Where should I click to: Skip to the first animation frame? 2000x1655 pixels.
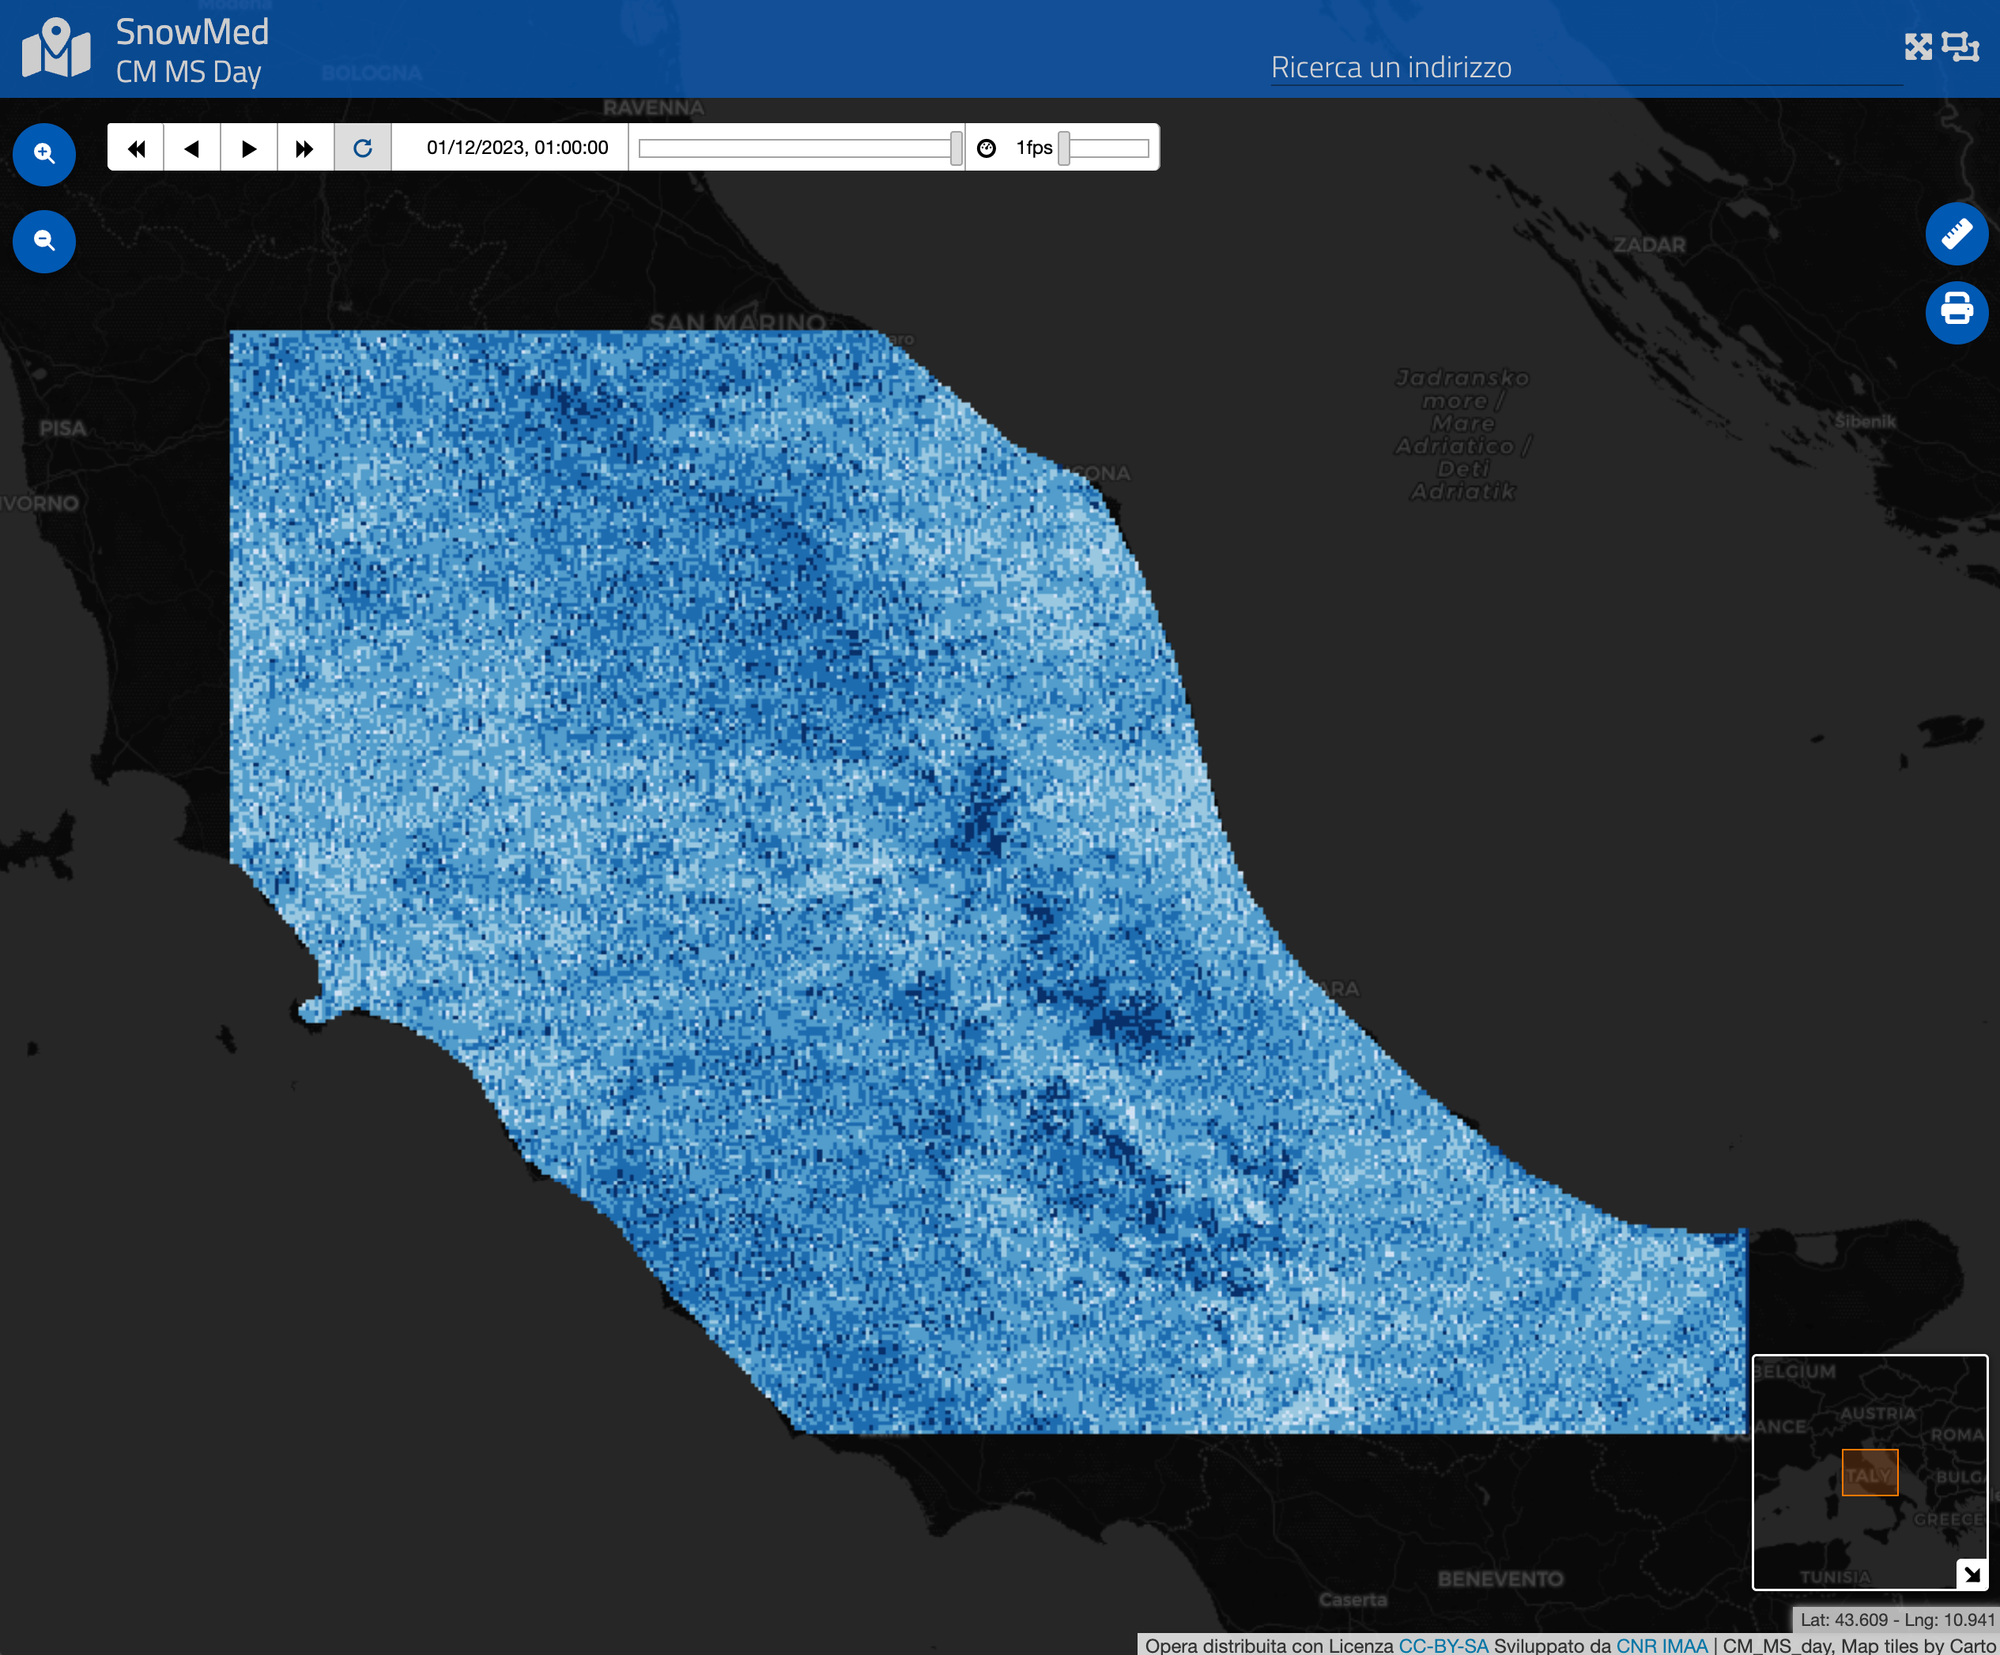tap(136, 148)
